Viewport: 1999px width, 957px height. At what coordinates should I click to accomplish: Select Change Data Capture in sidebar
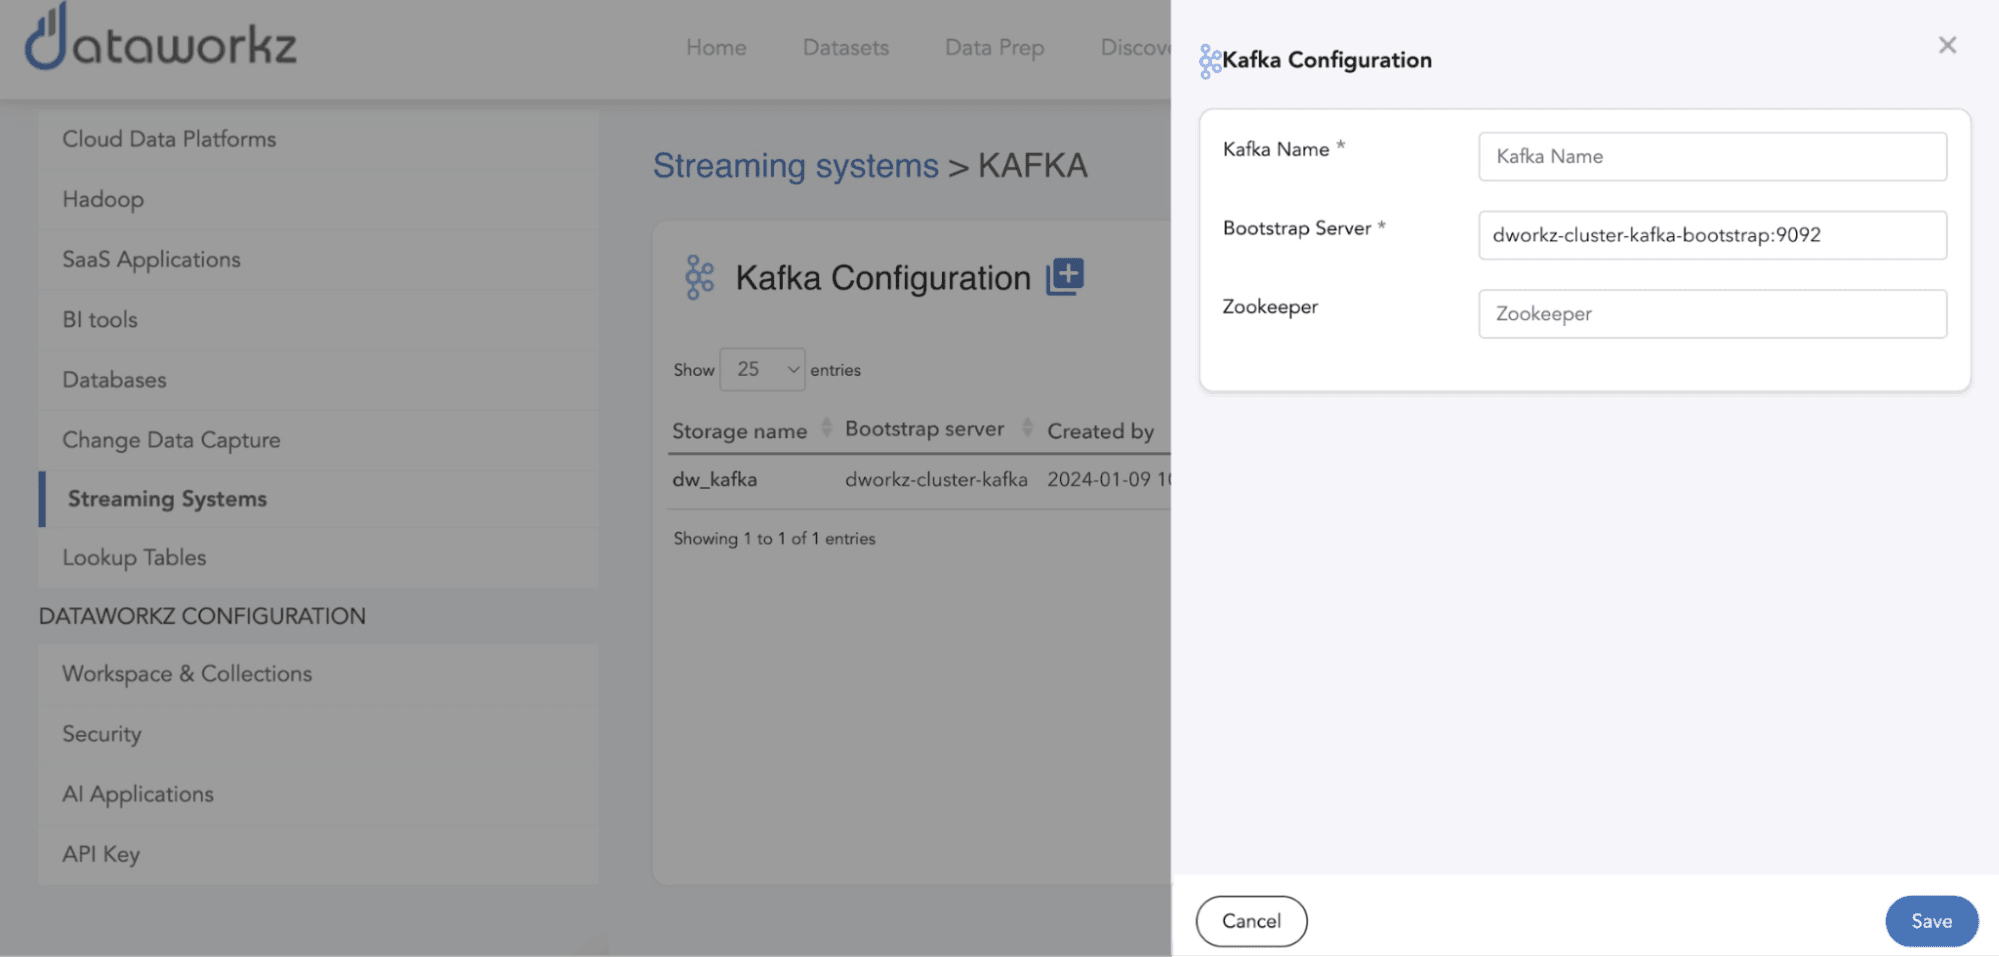point(171,440)
